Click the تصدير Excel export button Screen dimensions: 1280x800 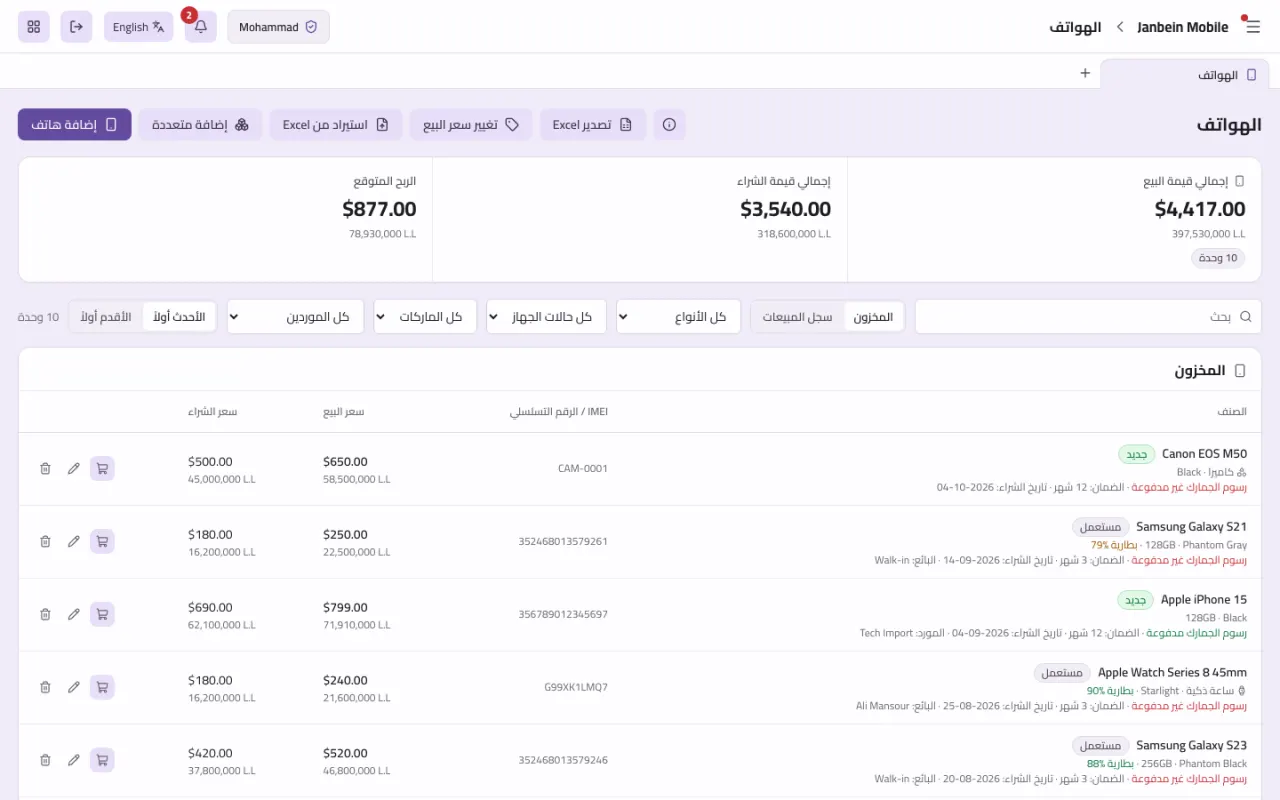[593, 125]
